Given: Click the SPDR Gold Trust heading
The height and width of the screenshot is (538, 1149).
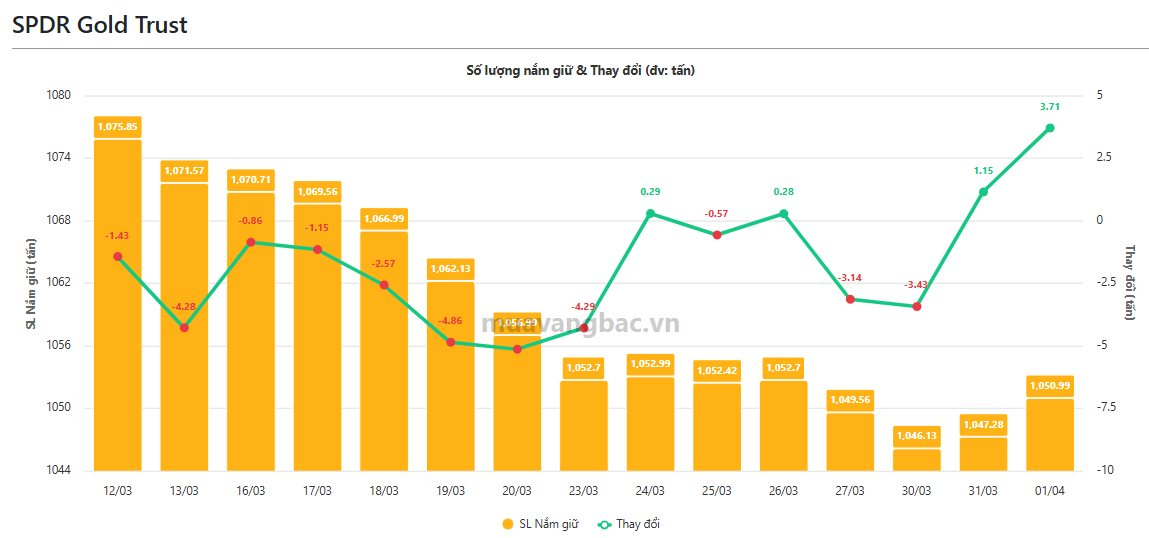Looking at the screenshot, I should tap(100, 26).
